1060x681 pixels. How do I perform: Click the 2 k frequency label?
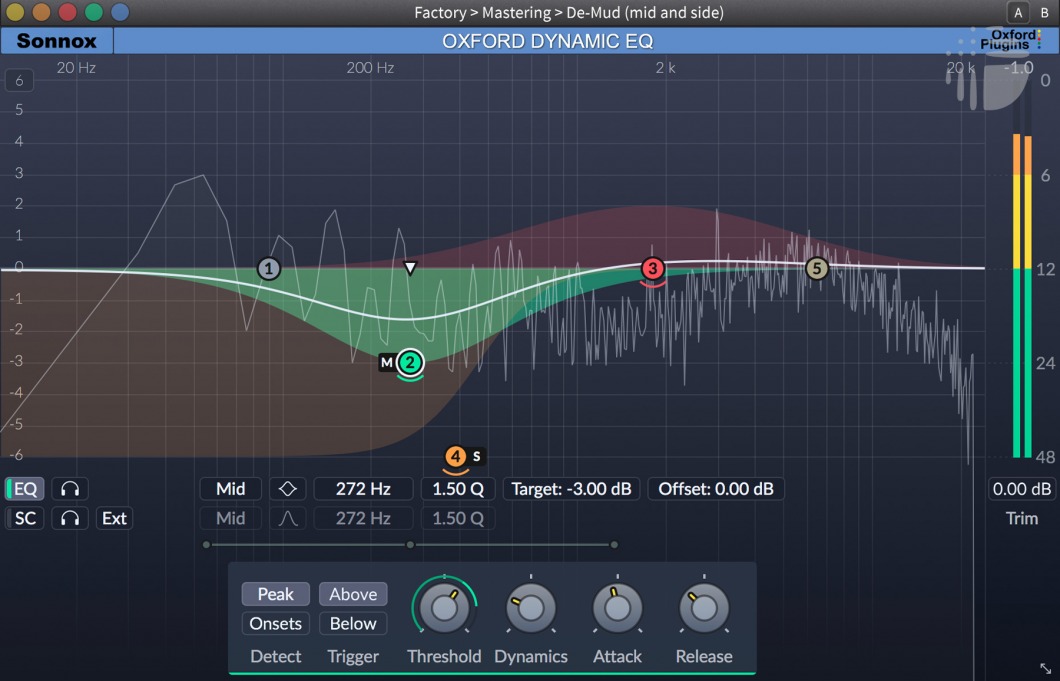click(x=665, y=68)
